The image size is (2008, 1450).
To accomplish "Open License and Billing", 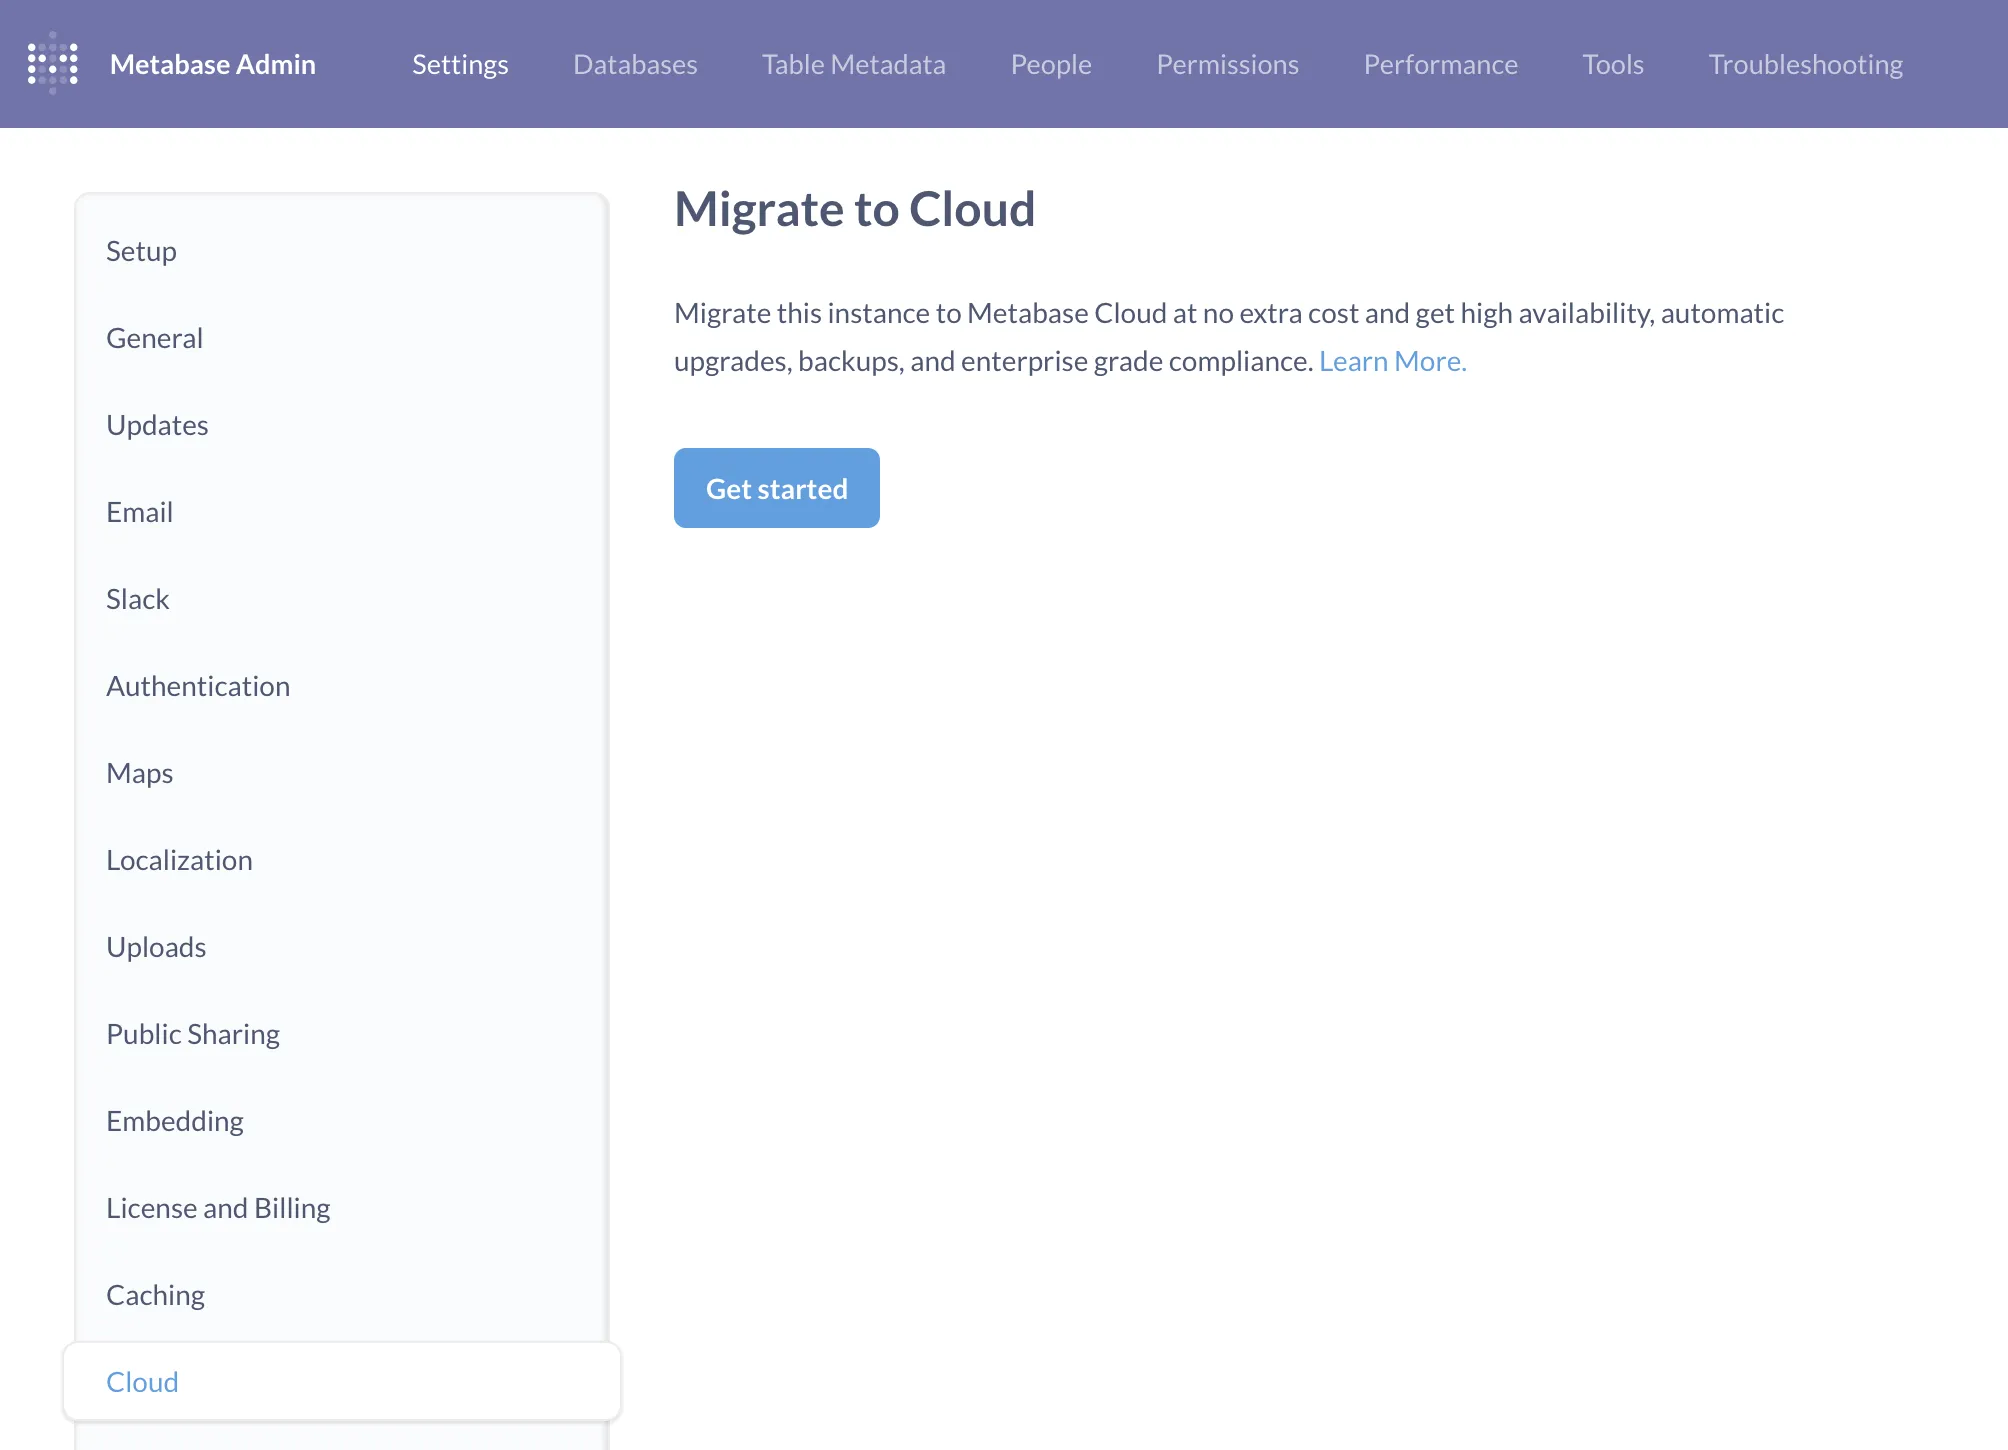I will [x=218, y=1208].
